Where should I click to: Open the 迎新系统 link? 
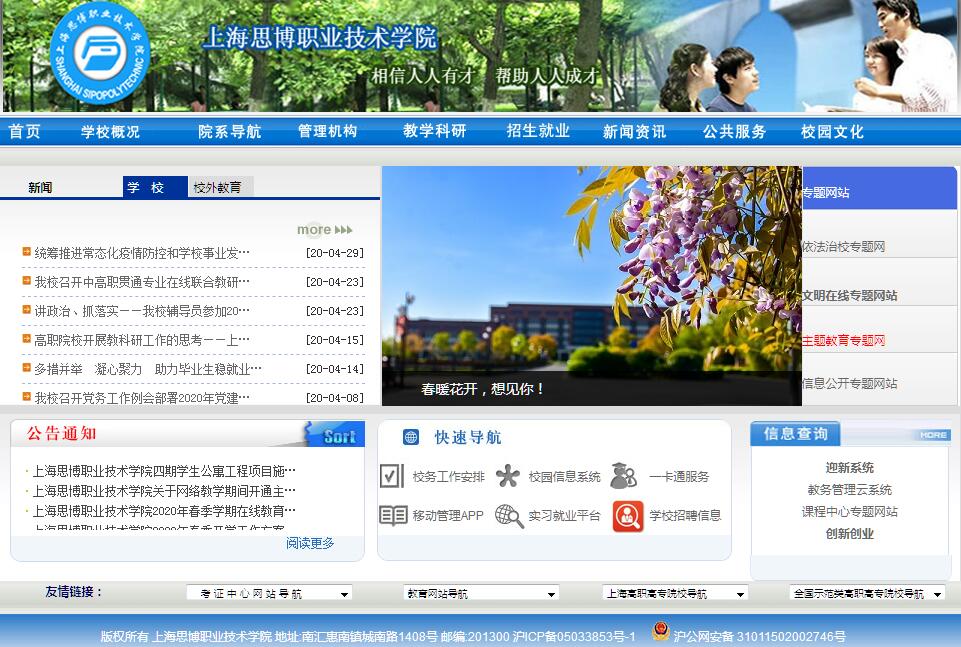pos(849,468)
